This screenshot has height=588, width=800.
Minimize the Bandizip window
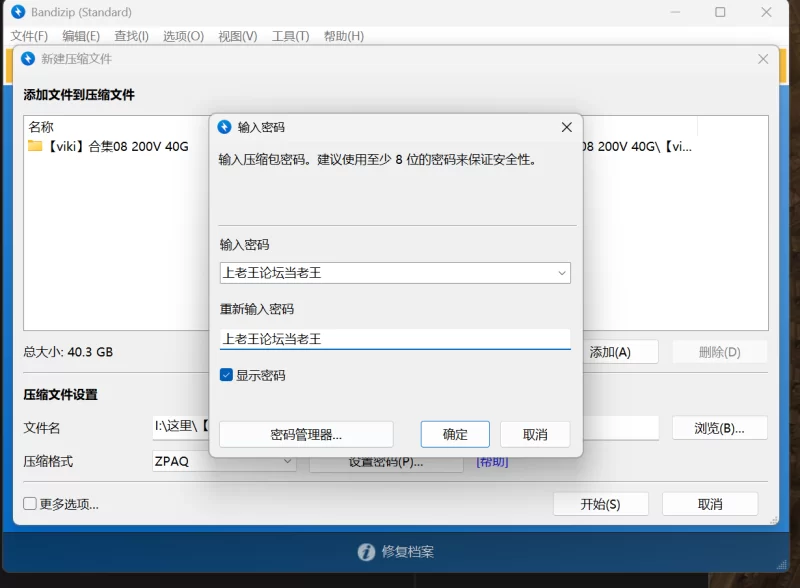[675, 12]
